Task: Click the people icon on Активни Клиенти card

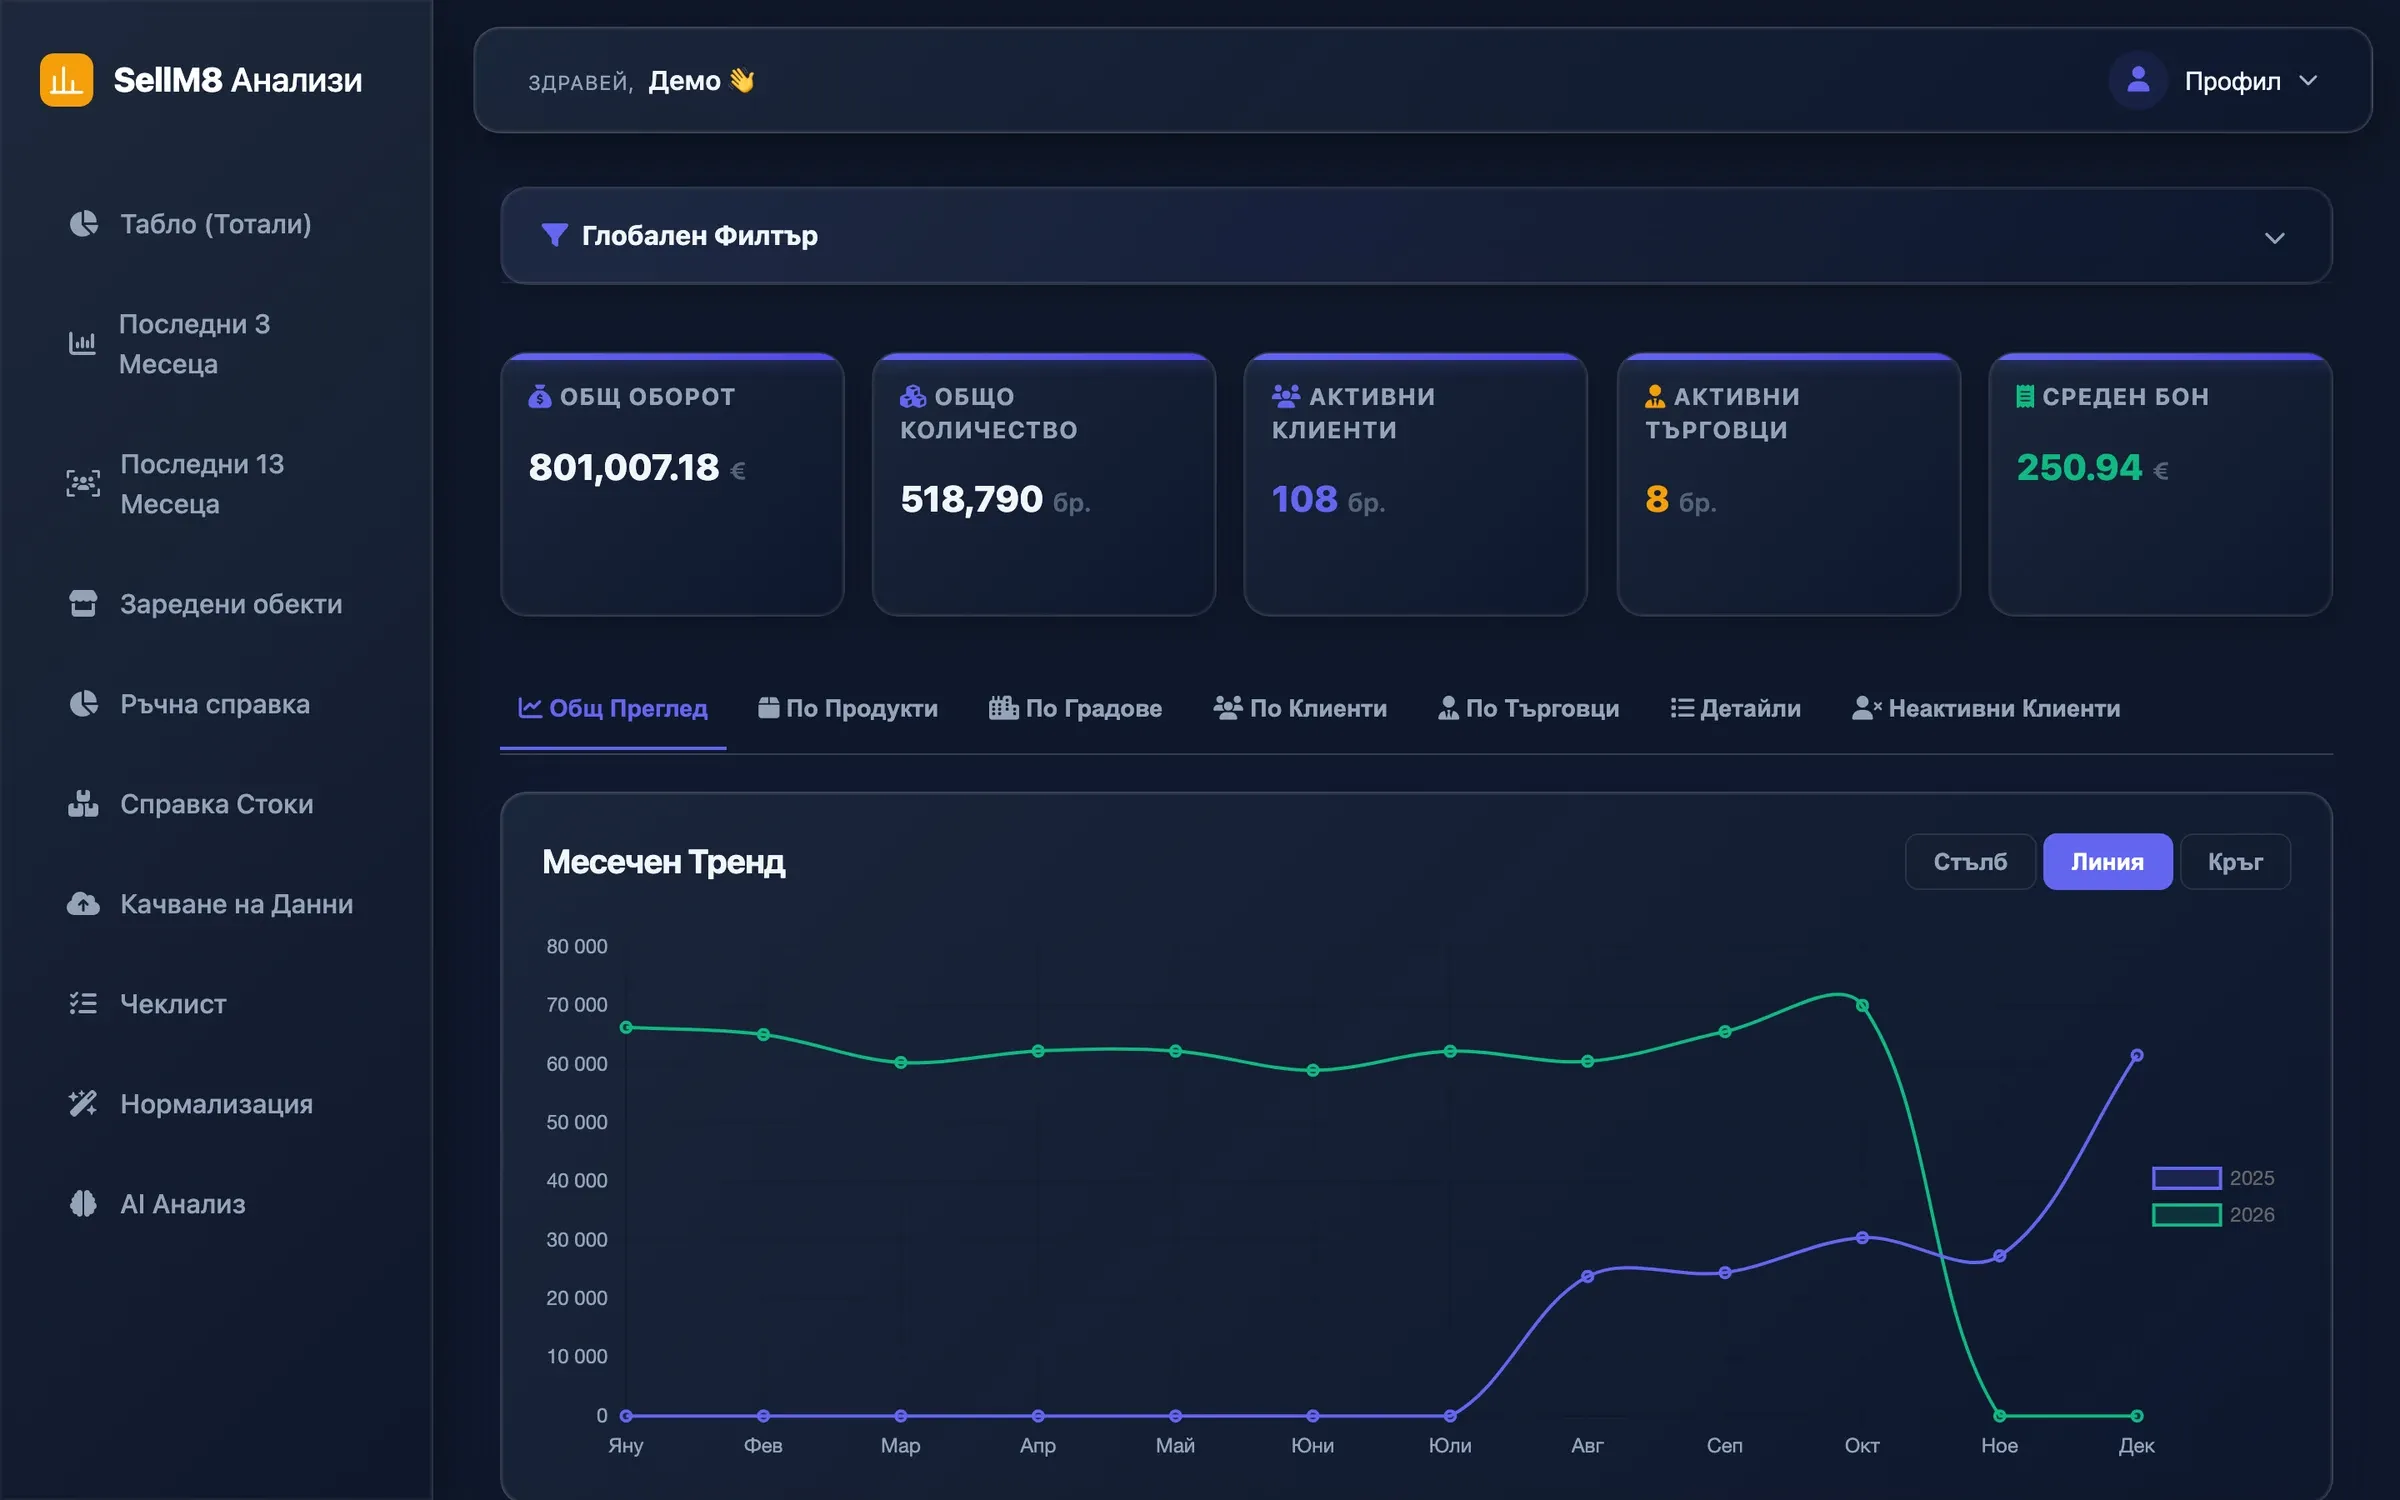Action: point(1286,396)
